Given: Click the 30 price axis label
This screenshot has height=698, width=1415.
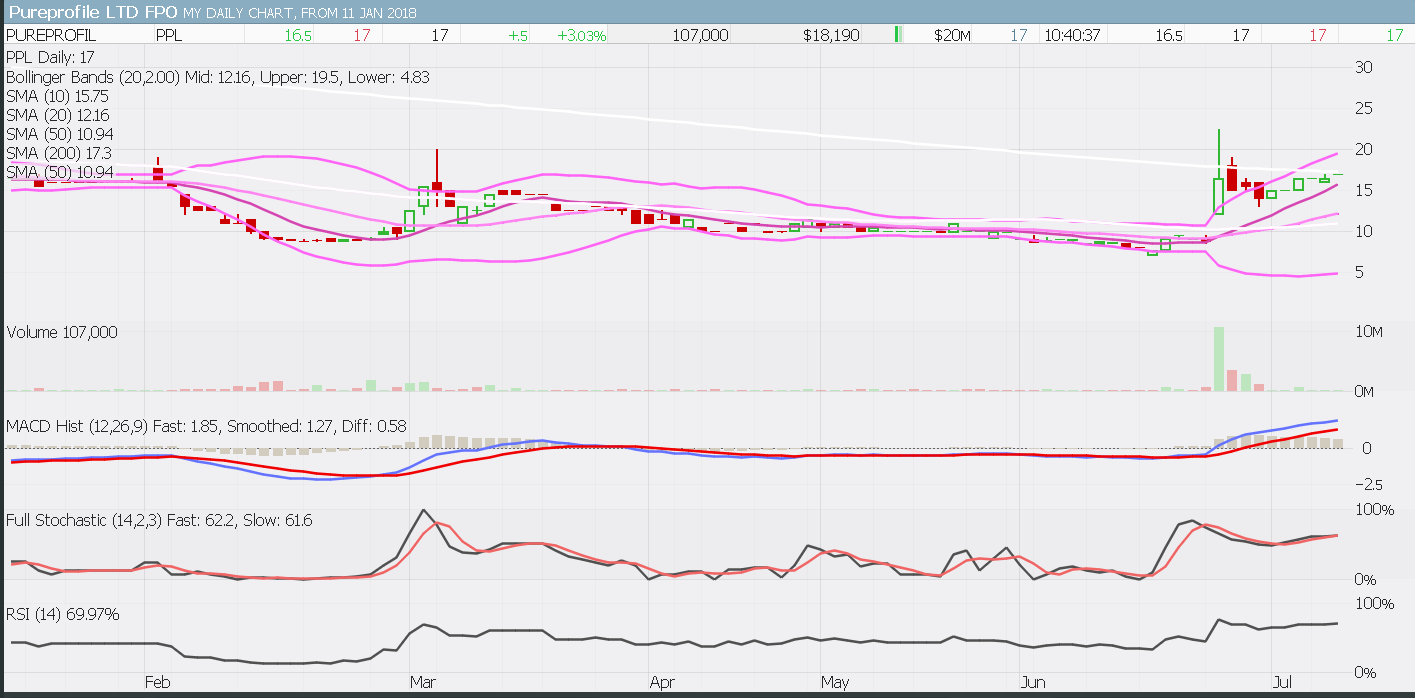Looking at the screenshot, I should (1363, 67).
